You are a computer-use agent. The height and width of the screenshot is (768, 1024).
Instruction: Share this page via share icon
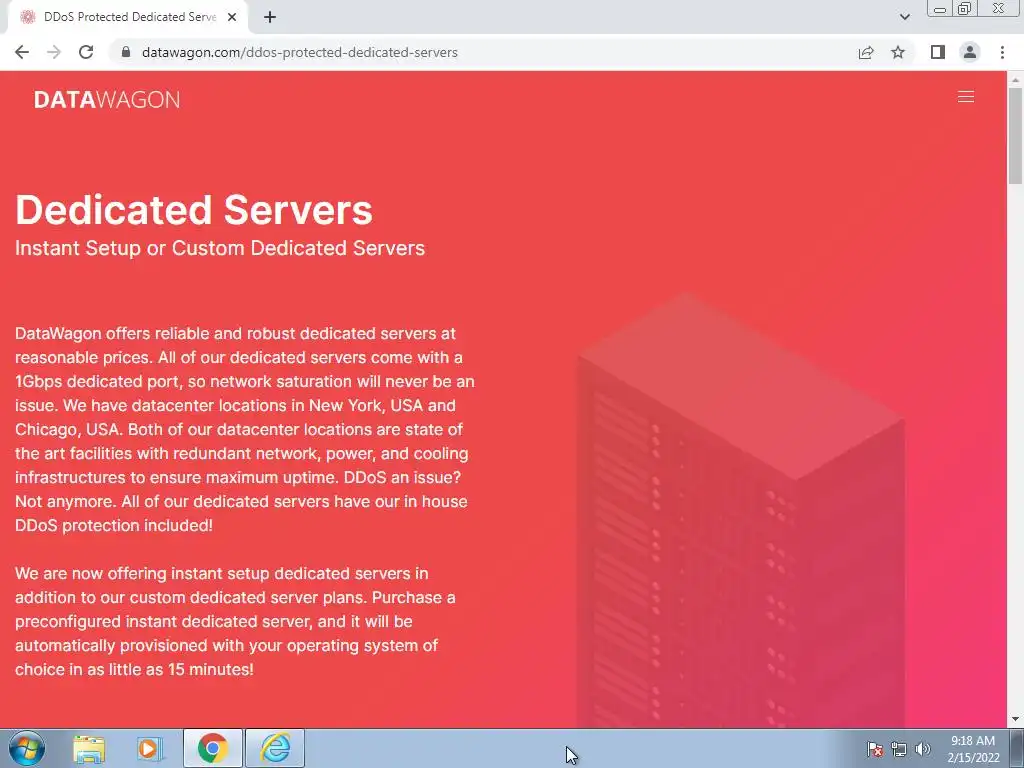coord(866,52)
